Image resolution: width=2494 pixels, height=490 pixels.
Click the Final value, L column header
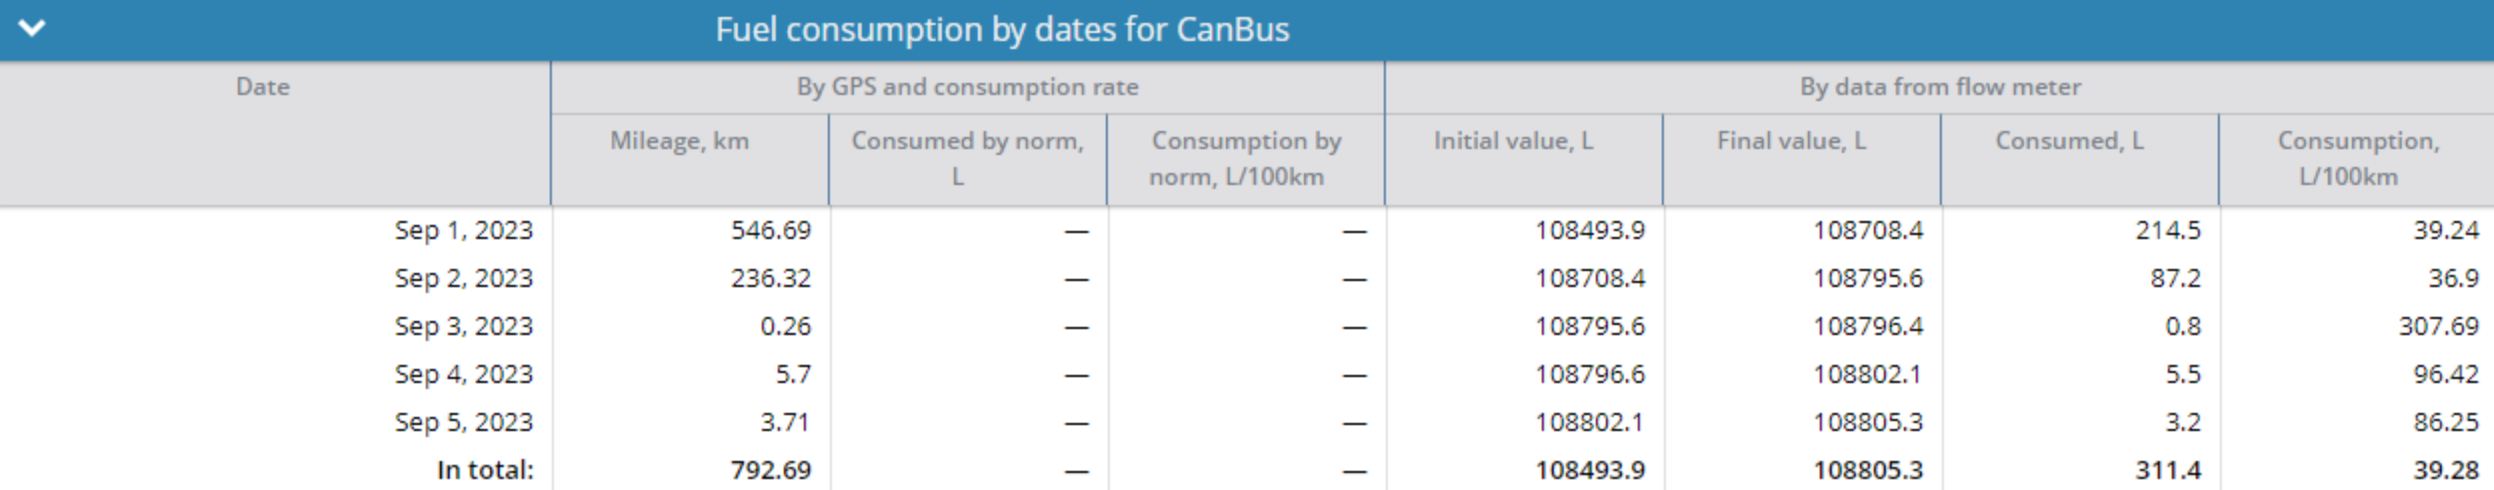(1791, 141)
